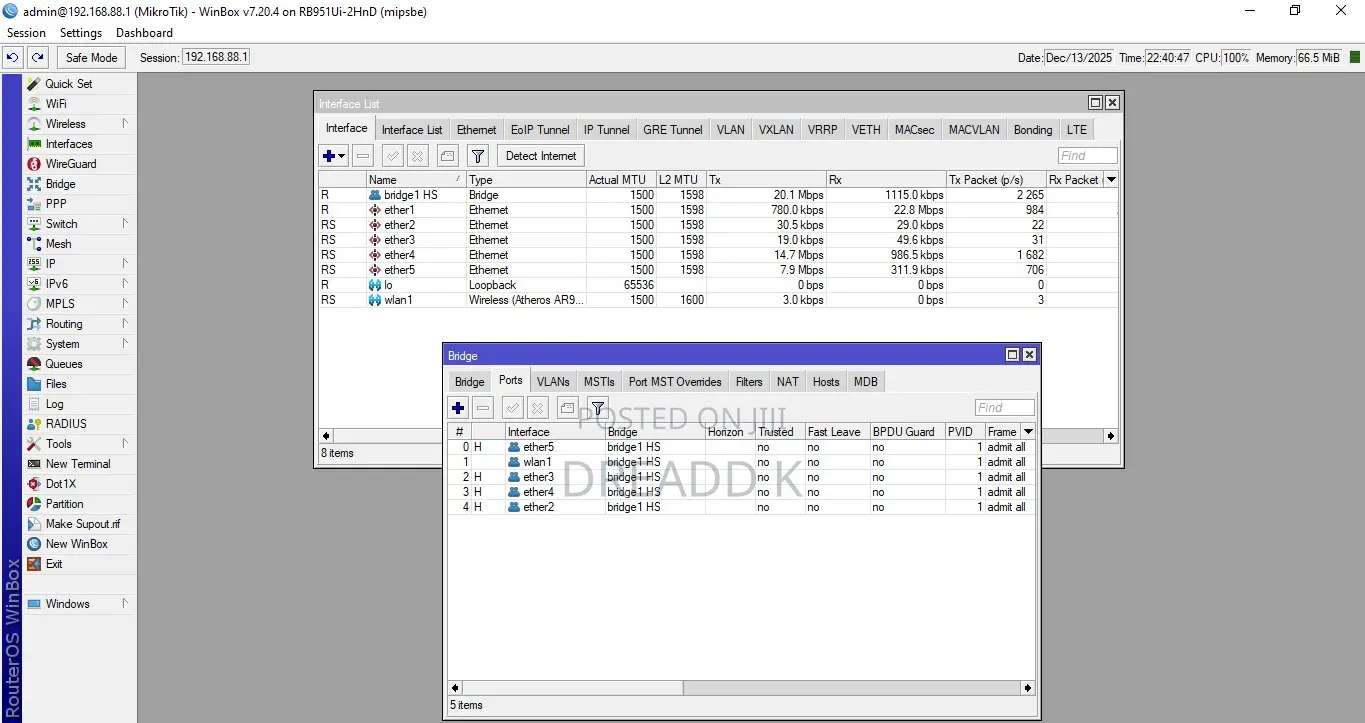Switch to the VLANs tab in Bridge window
1365x723 pixels.
click(553, 382)
